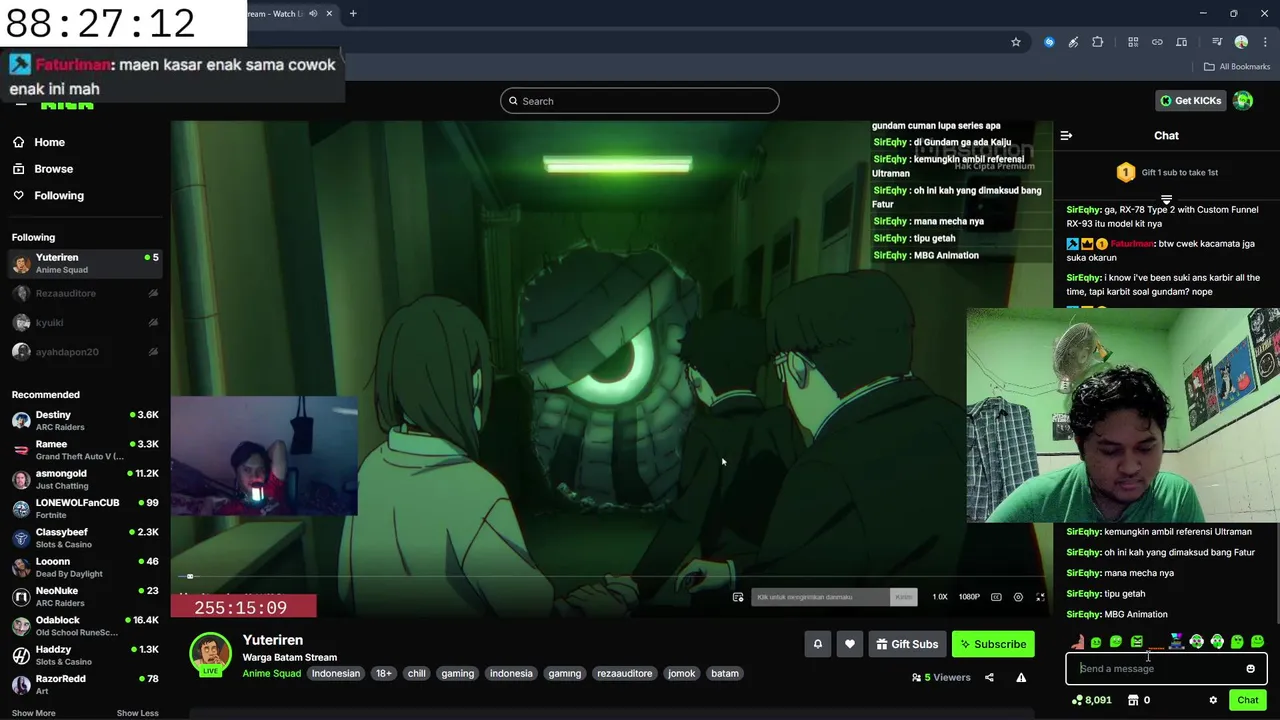Open All Bookmarks folder

[x=1237, y=67]
